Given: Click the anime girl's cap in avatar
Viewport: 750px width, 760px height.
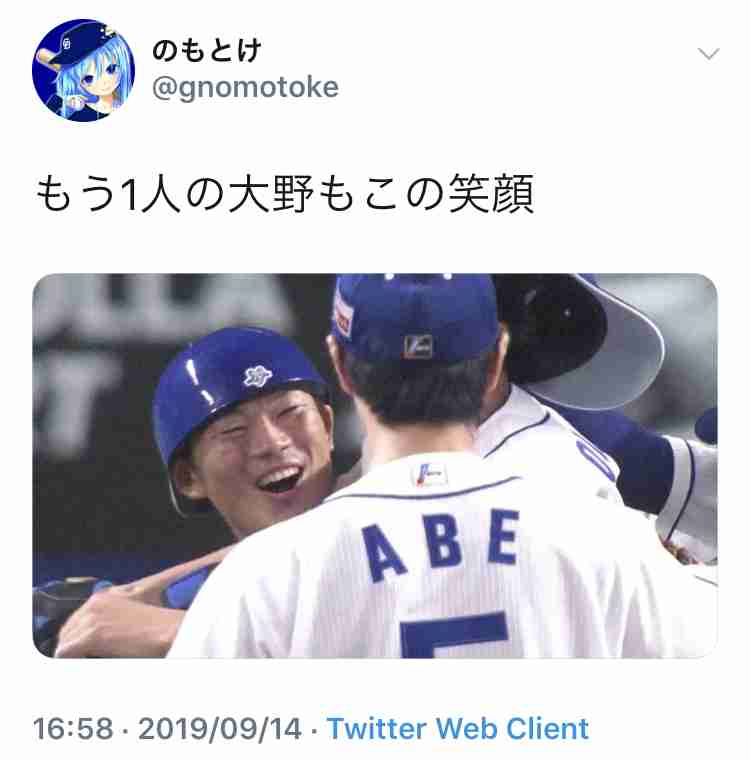Looking at the screenshot, I should 78,46.
